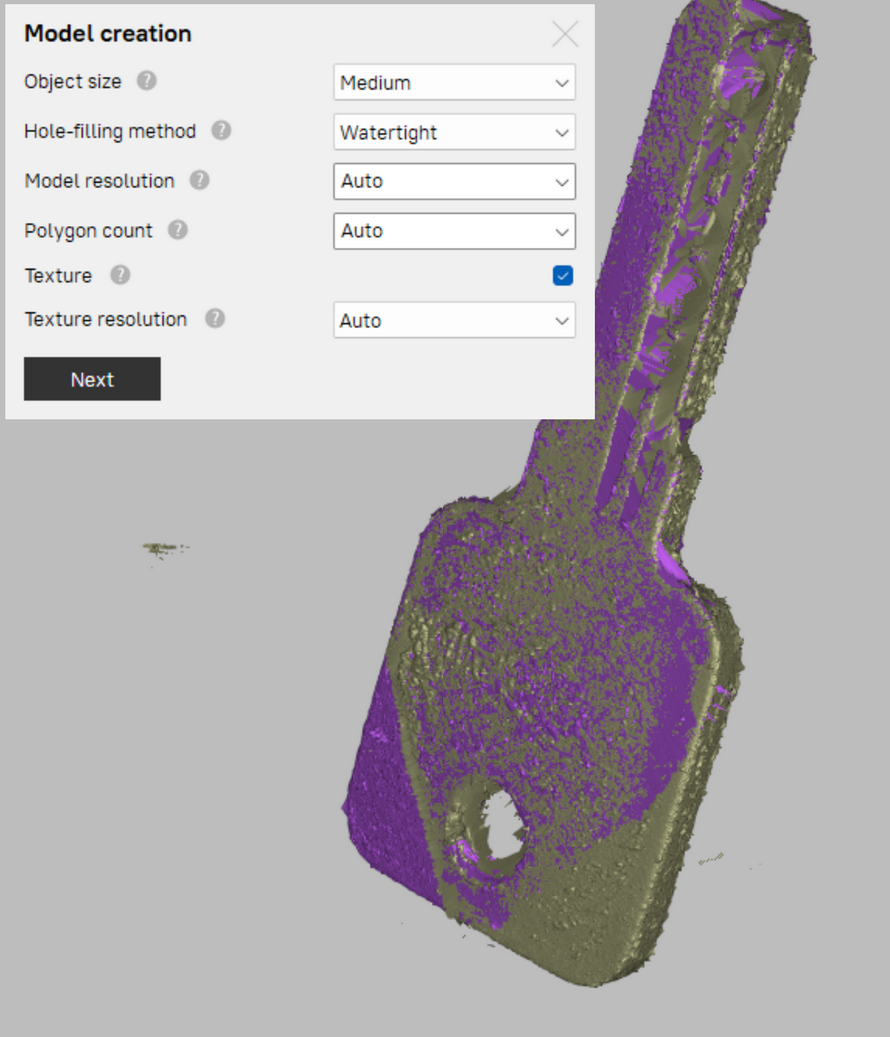Image resolution: width=890 pixels, height=1037 pixels.
Task: Click Model resolution help icon
Action: point(200,180)
